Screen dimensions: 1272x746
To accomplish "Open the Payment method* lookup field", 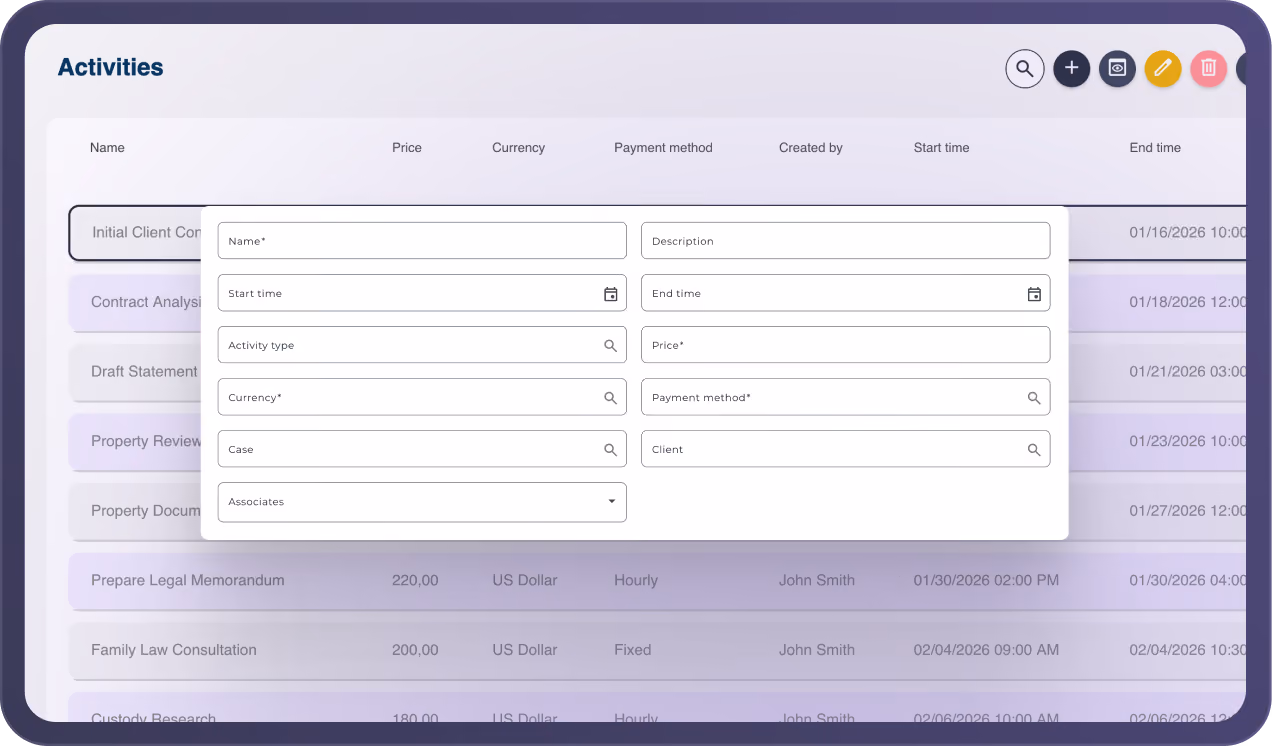I will tap(846, 397).
